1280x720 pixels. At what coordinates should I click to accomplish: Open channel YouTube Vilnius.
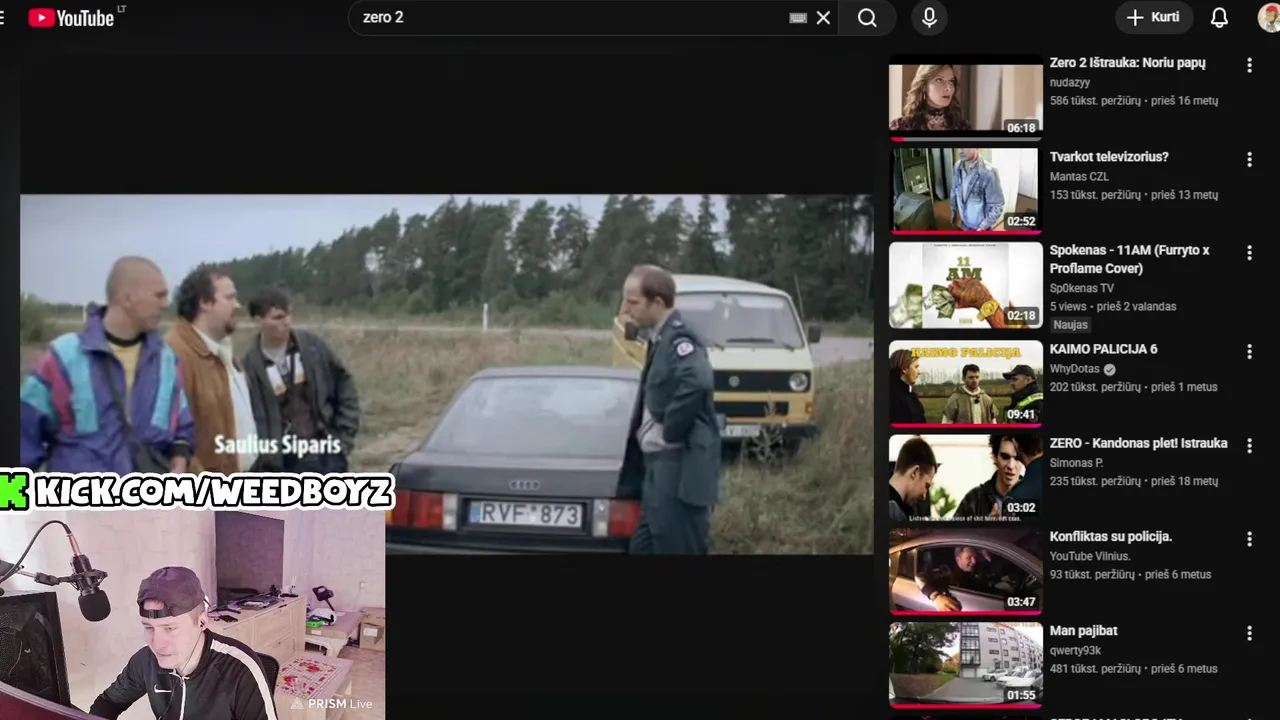pos(1090,556)
